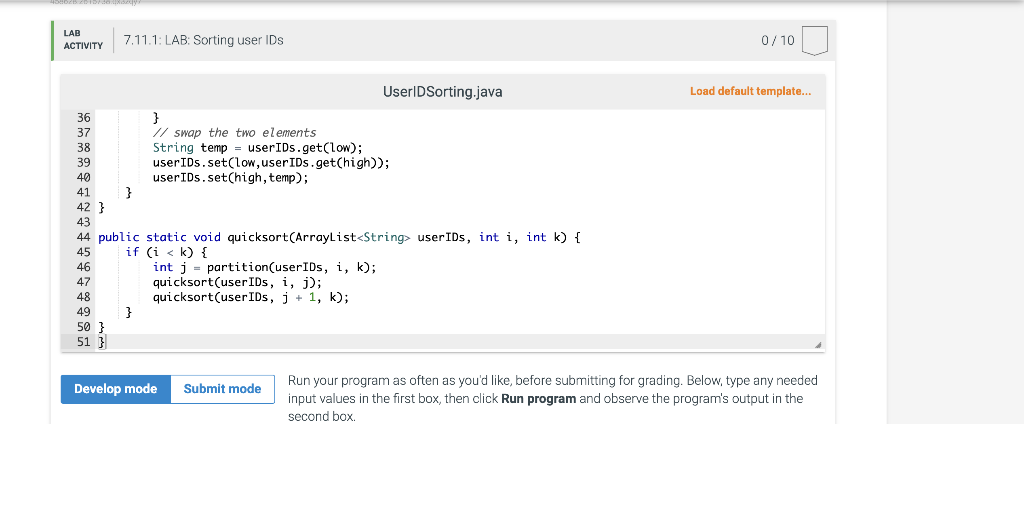Click quicksort(userIDs, j + 1, k) line
The height and width of the screenshot is (521, 1024).
pyautogui.click(x=251, y=297)
